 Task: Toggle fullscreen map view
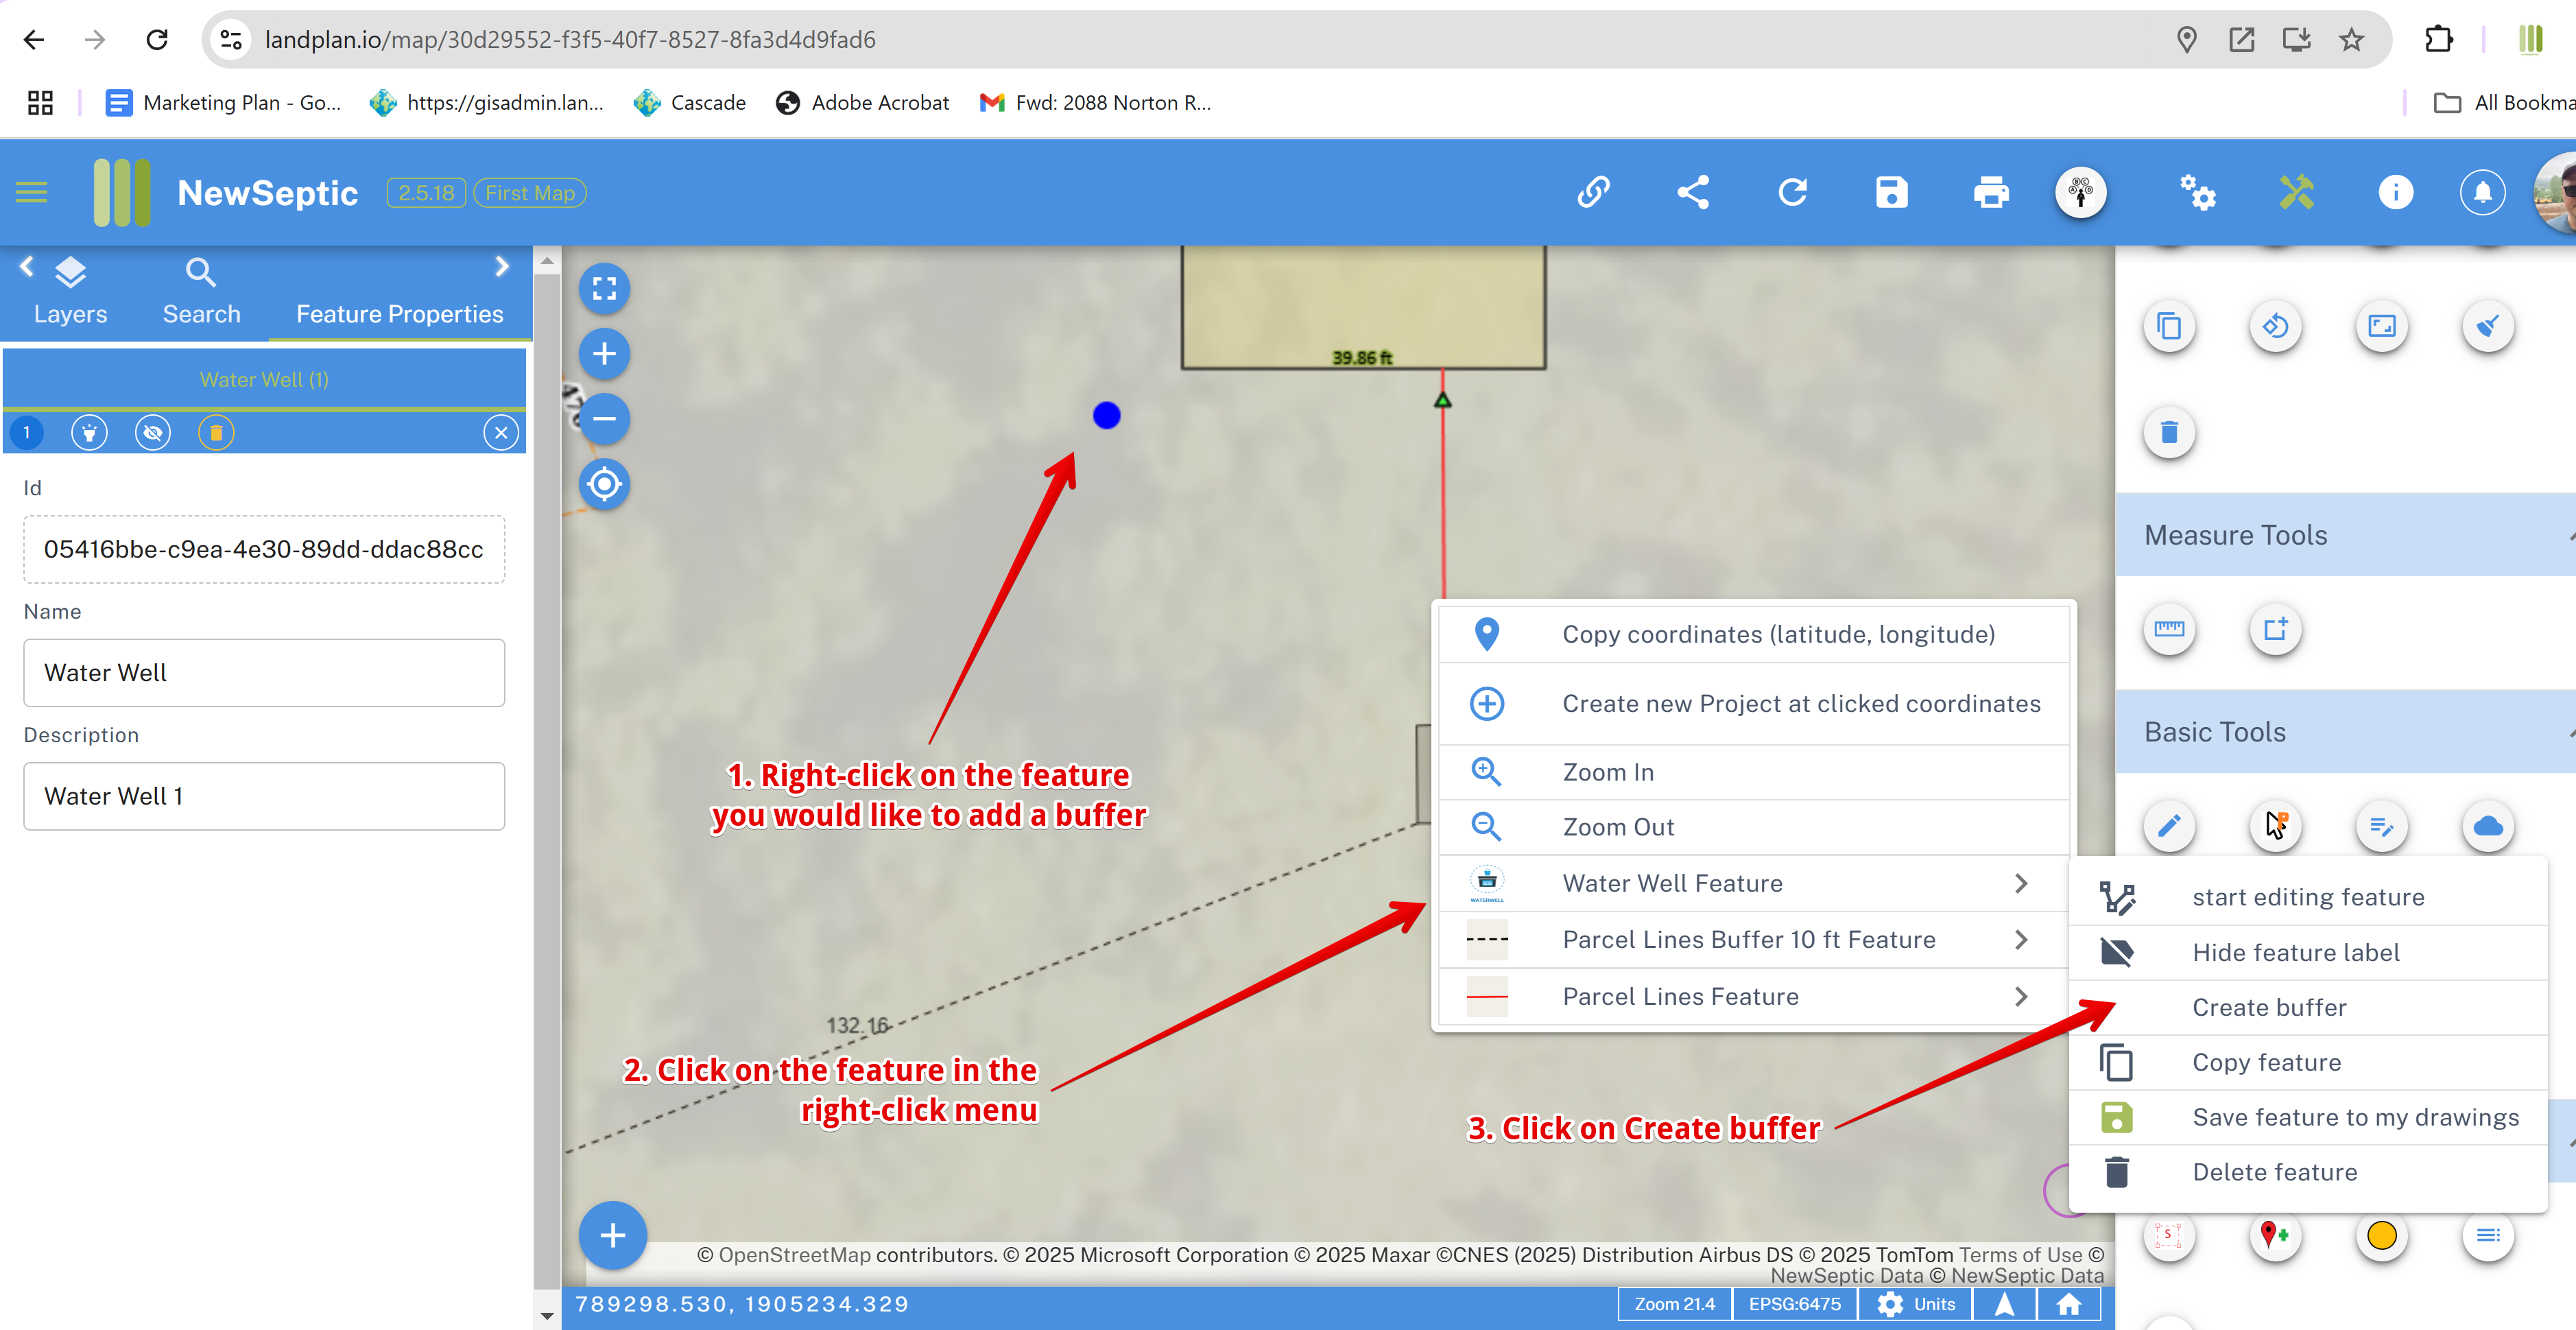(604, 289)
